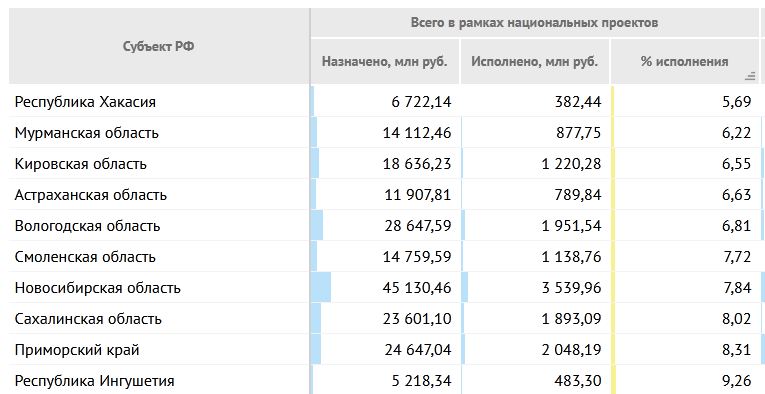Screen dimensions: 765x394
Task: Click Кировская область in the table
Action: point(81,164)
